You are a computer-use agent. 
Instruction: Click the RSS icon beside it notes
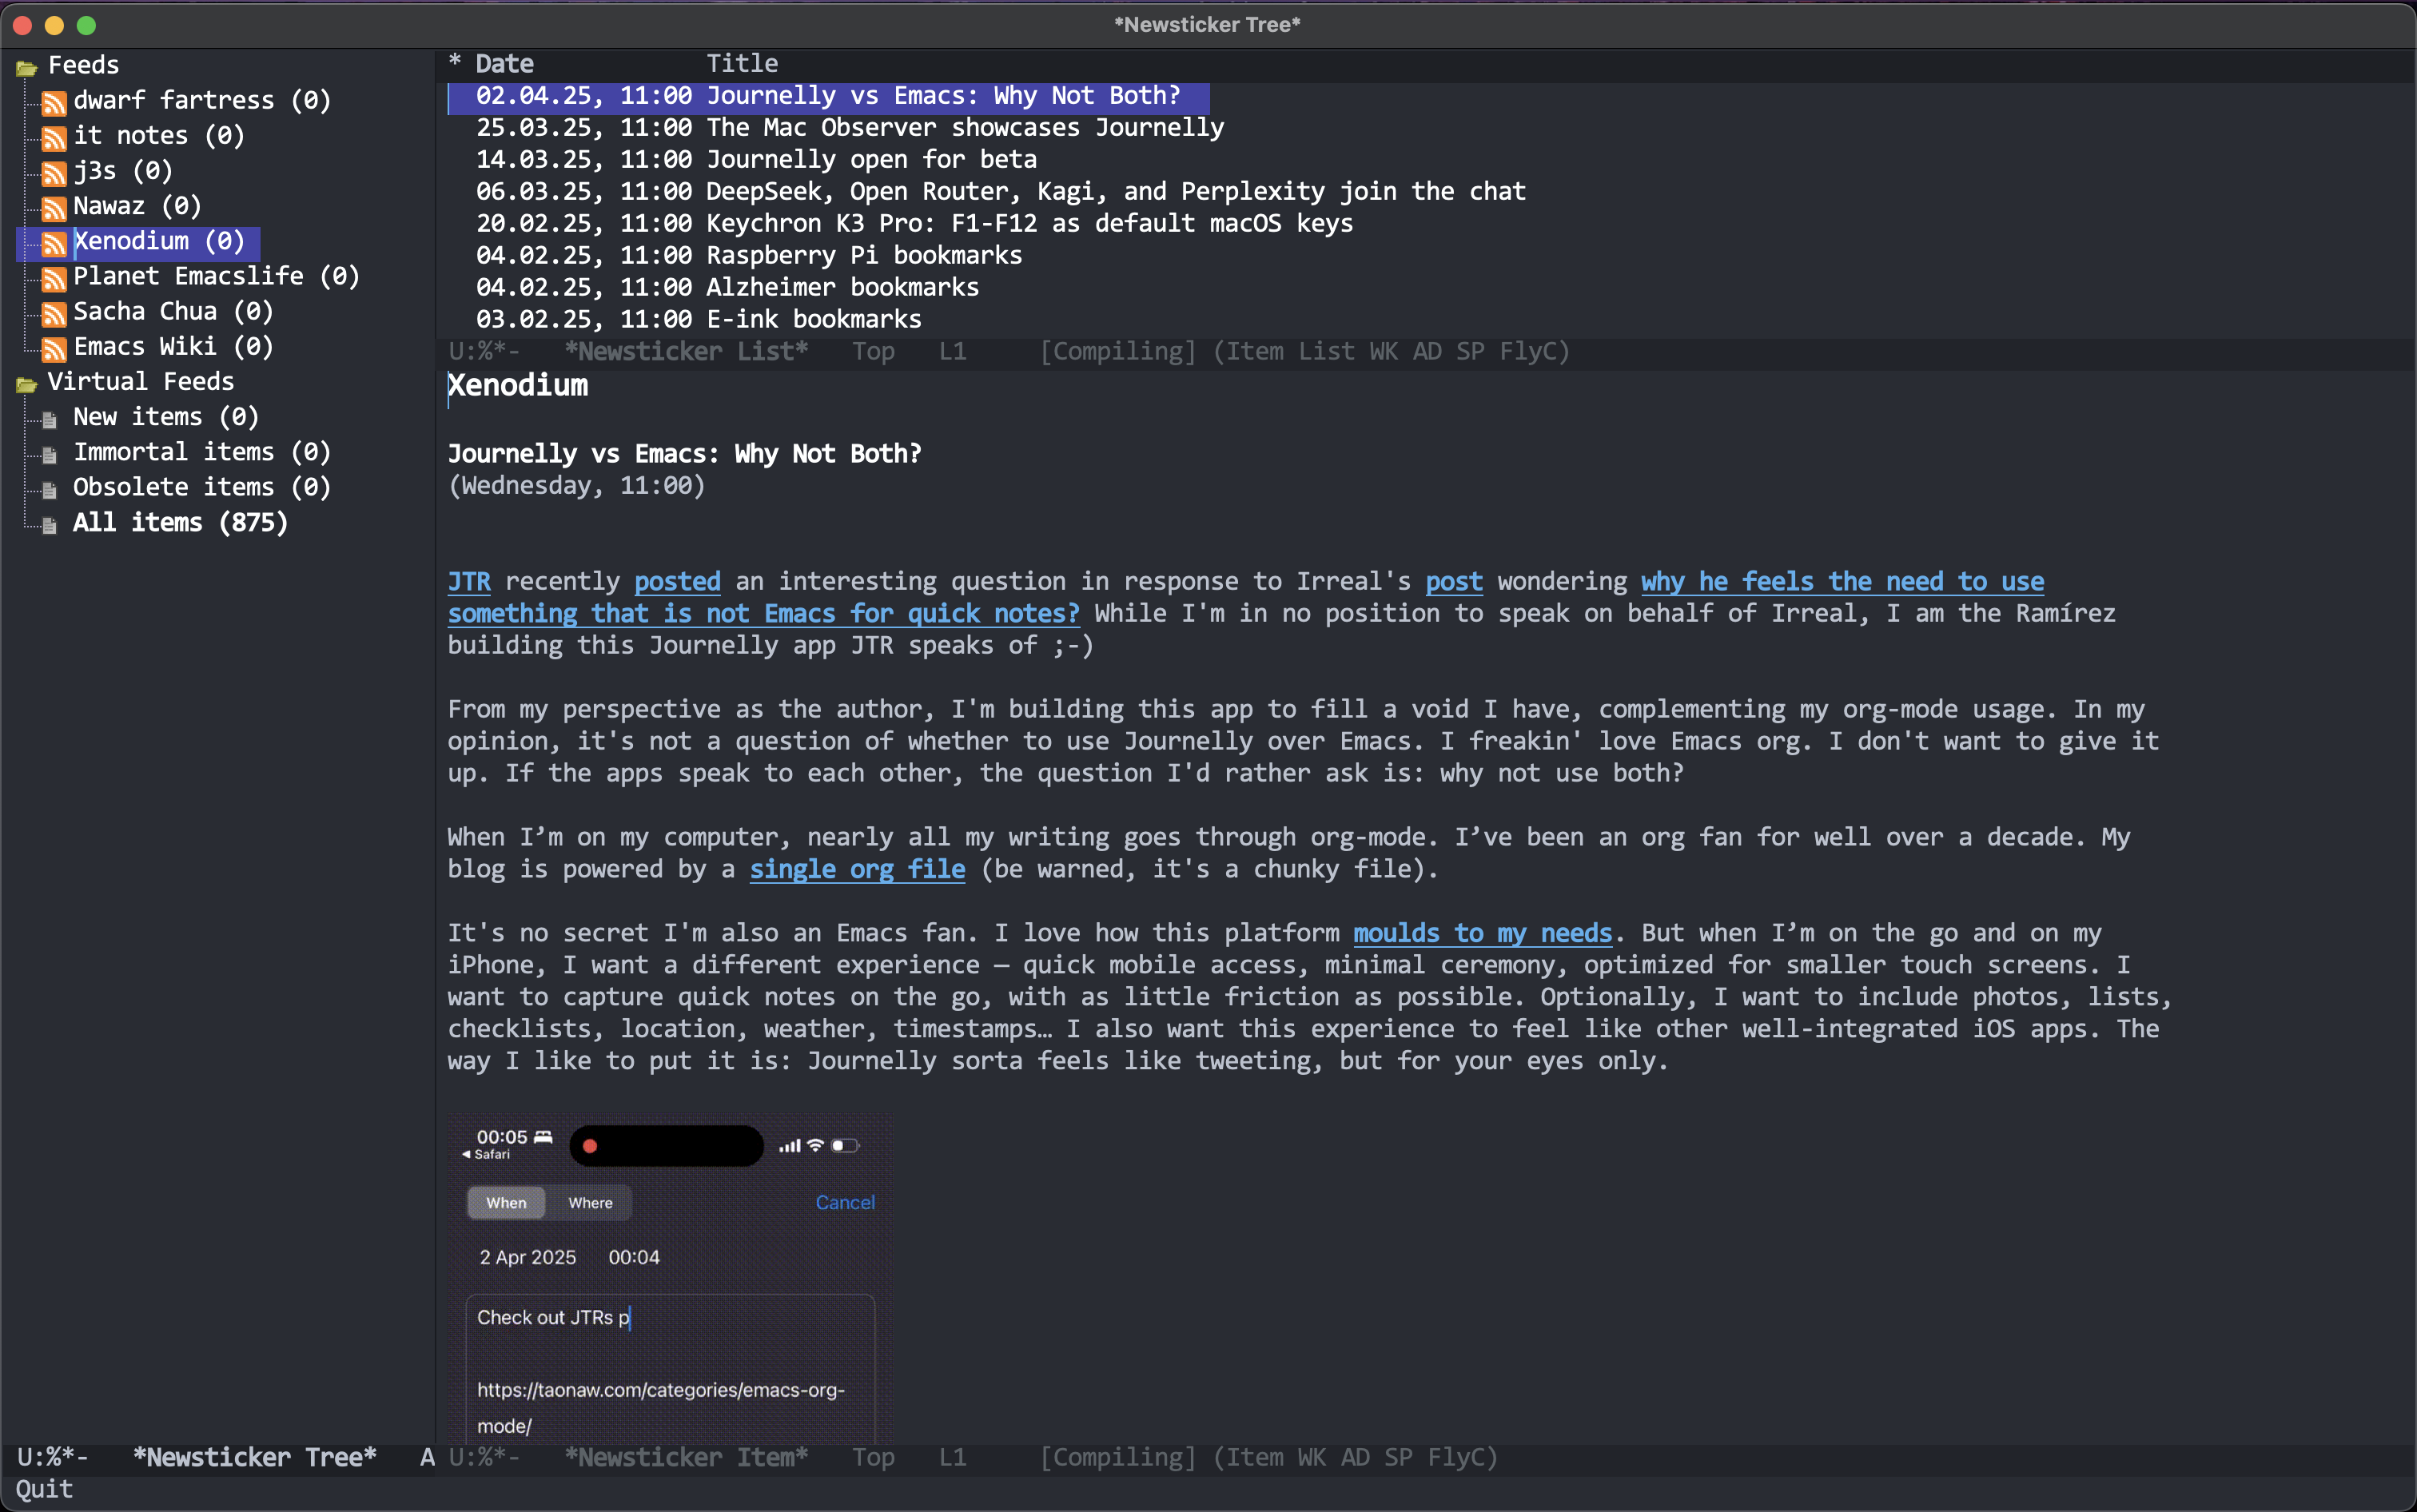54,137
